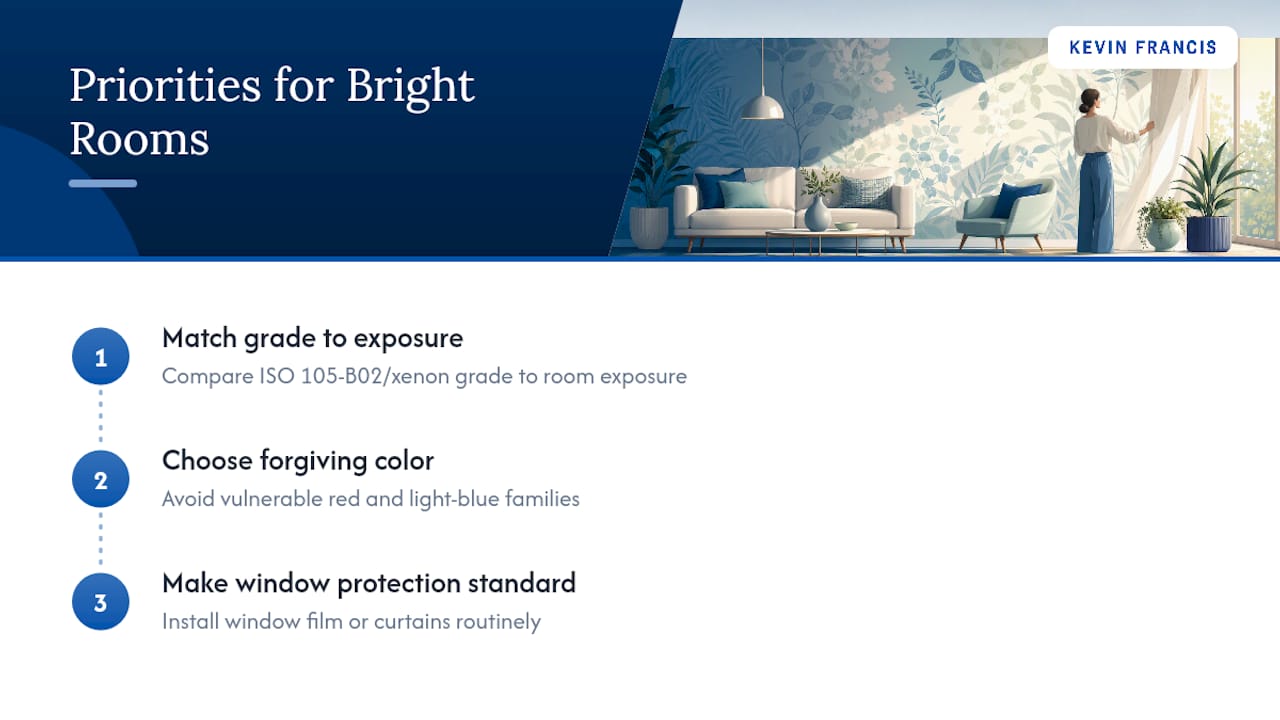This screenshot has width=1280, height=720.
Task: Click dotted connector between steps 1 and 2
Action: 100,418
